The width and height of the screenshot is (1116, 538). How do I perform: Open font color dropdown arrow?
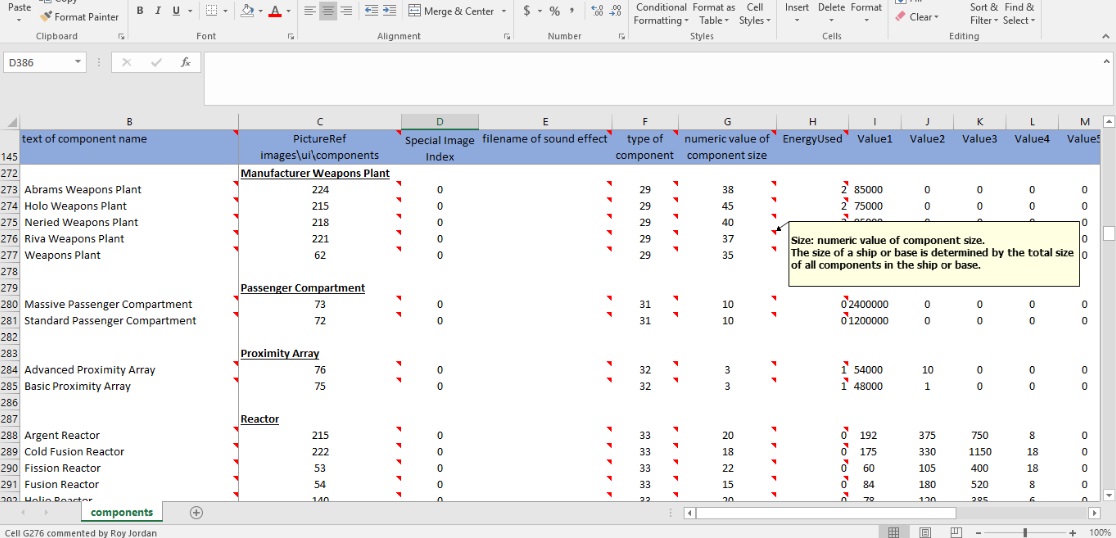[x=288, y=11]
